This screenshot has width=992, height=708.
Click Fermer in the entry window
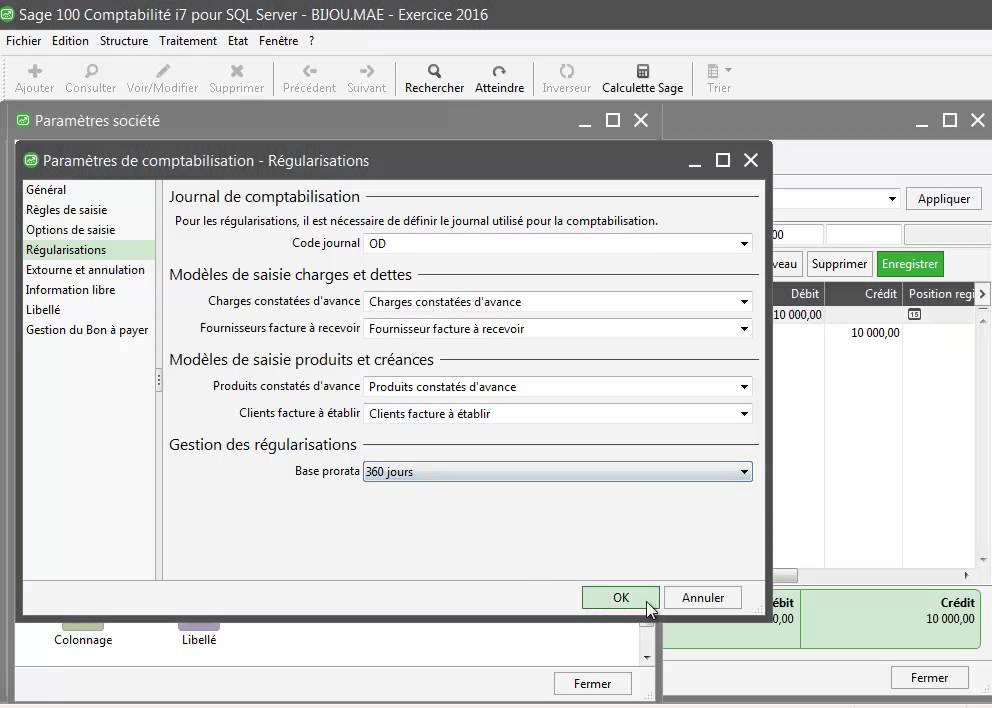click(x=929, y=678)
